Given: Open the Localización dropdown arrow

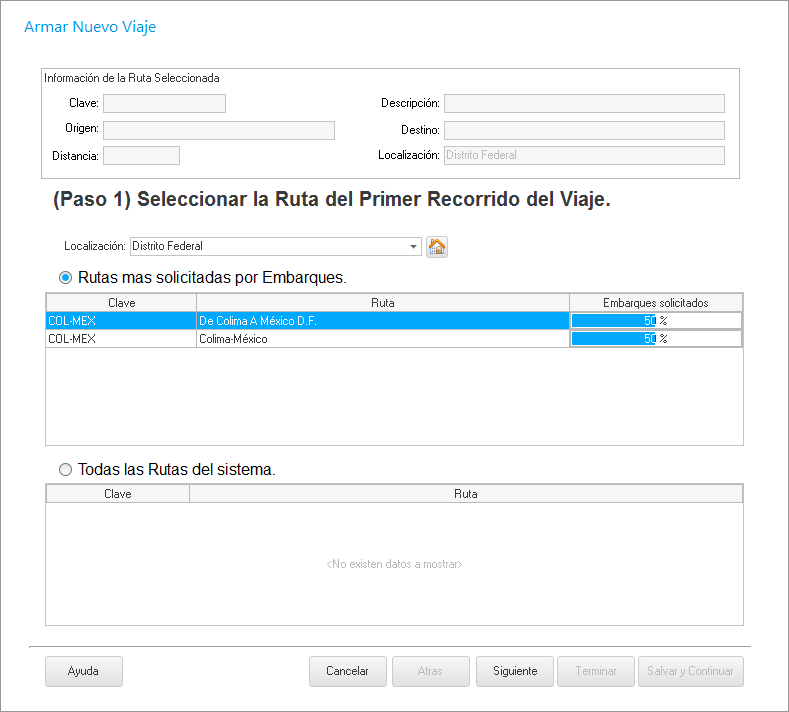Looking at the screenshot, I should point(414,247).
